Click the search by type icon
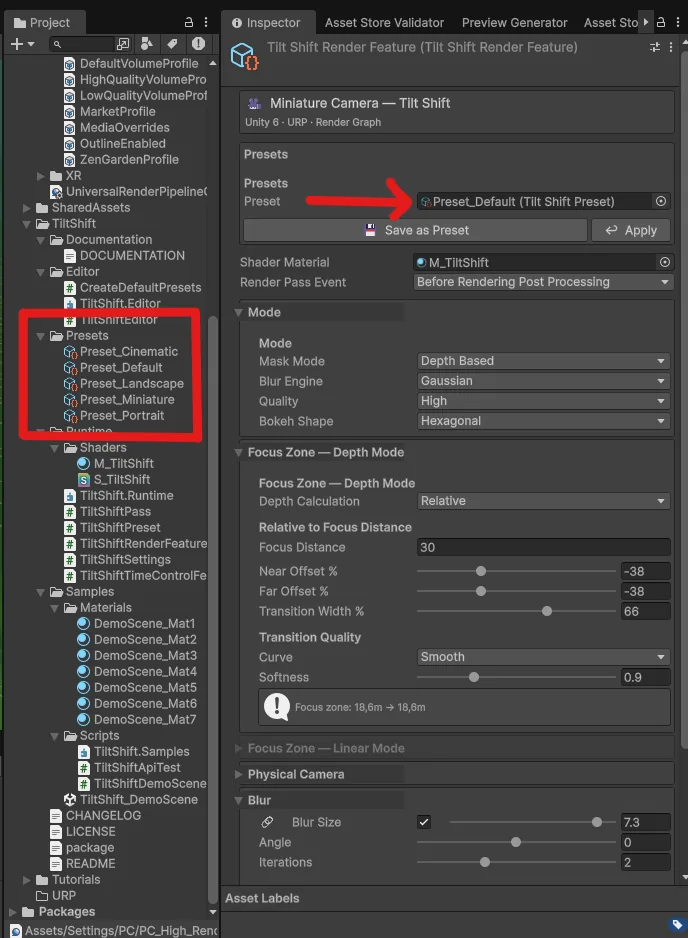Image resolution: width=688 pixels, height=938 pixels. [146, 44]
